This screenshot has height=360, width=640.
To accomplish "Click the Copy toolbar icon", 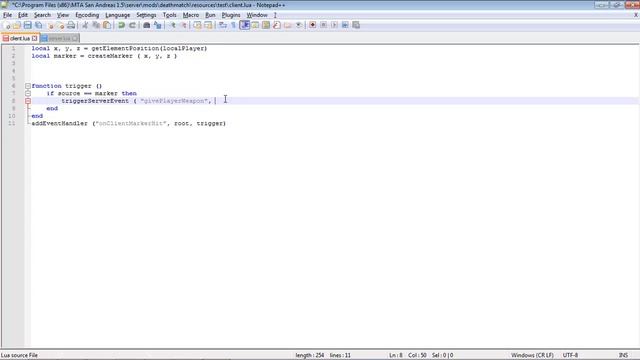I will (x=96, y=25).
